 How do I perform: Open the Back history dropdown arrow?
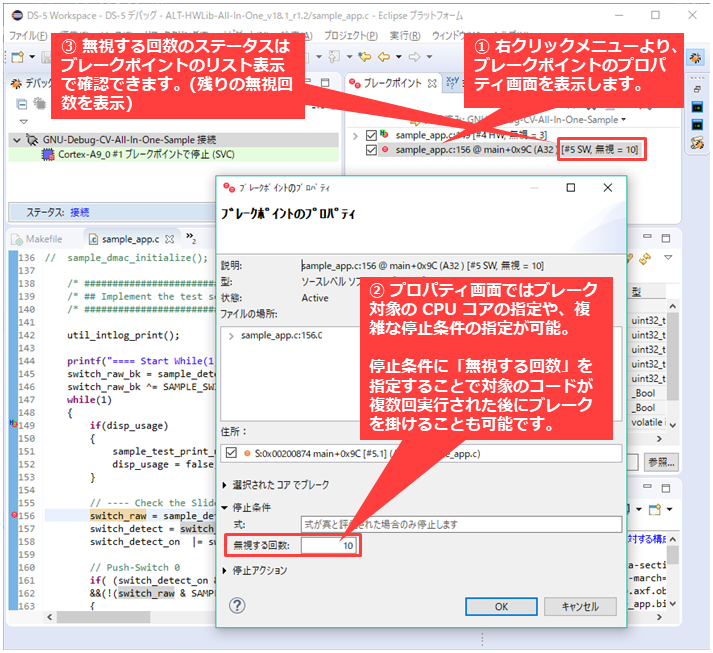click(x=399, y=57)
